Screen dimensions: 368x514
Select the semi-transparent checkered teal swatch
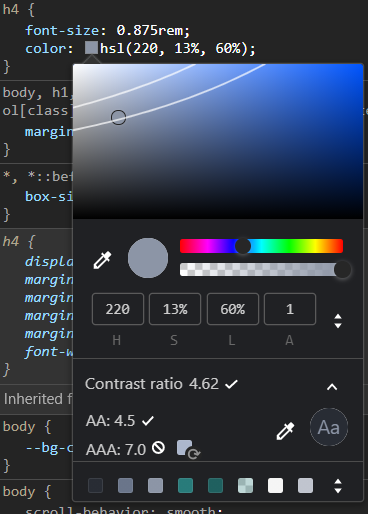[x=245, y=486]
